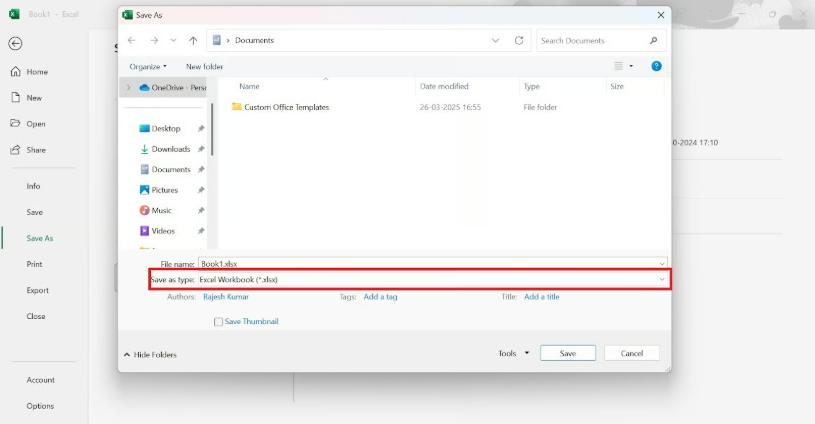Viewport: 815px width, 424px height.
Task: Click the Save button
Action: [568, 353]
